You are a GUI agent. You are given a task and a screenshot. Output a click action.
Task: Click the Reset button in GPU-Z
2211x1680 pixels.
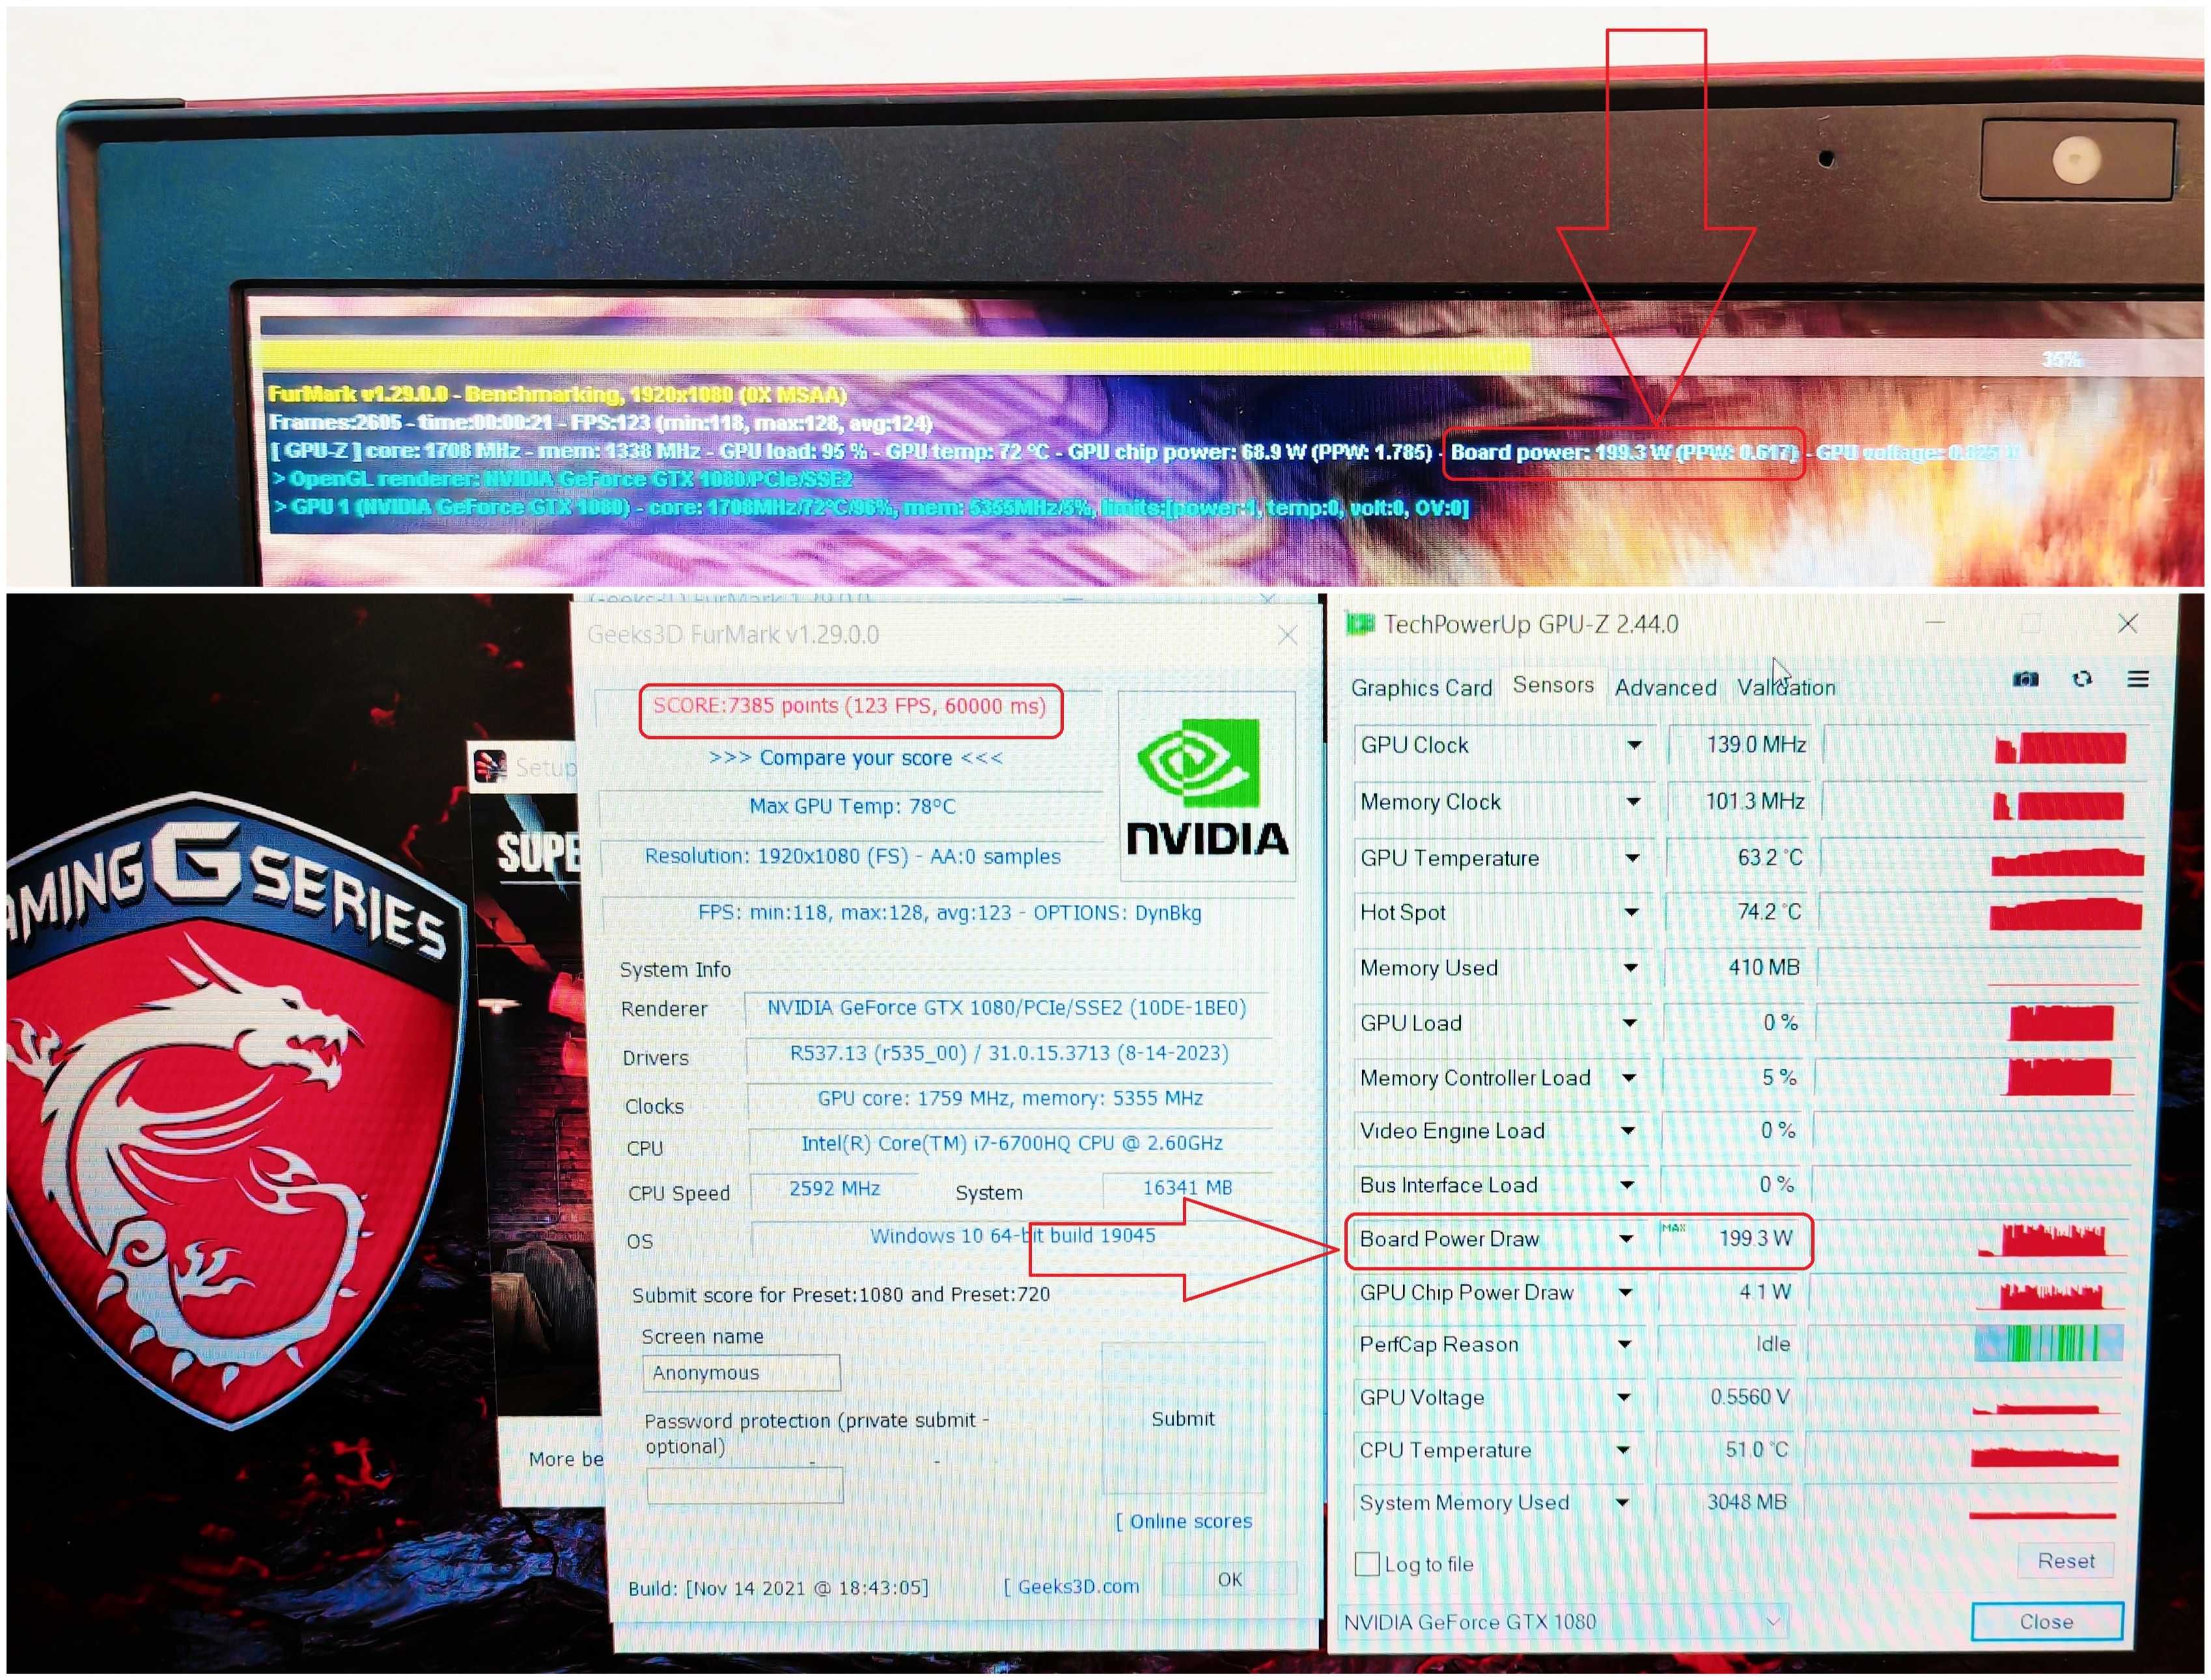click(2066, 1561)
